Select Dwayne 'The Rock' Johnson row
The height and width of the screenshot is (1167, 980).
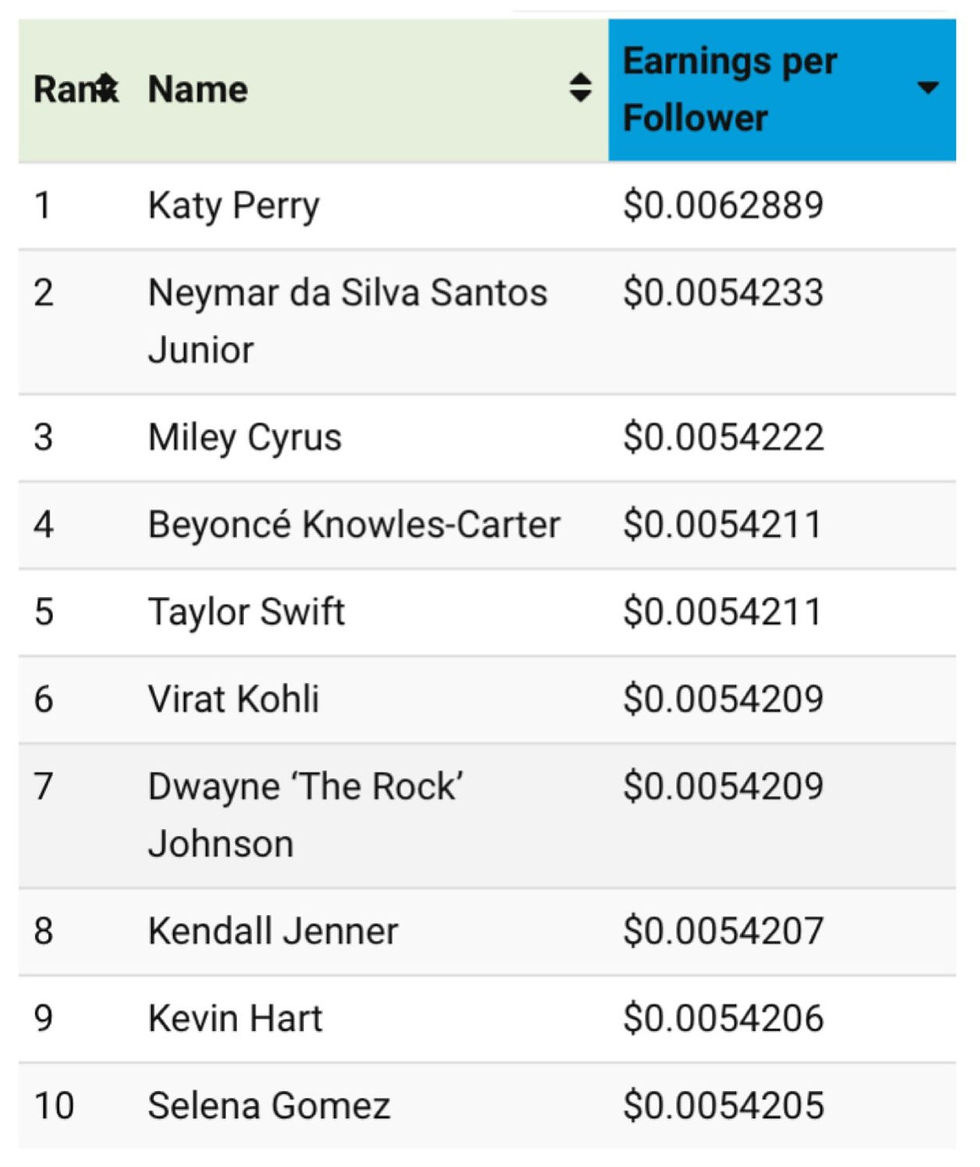[x=487, y=816]
